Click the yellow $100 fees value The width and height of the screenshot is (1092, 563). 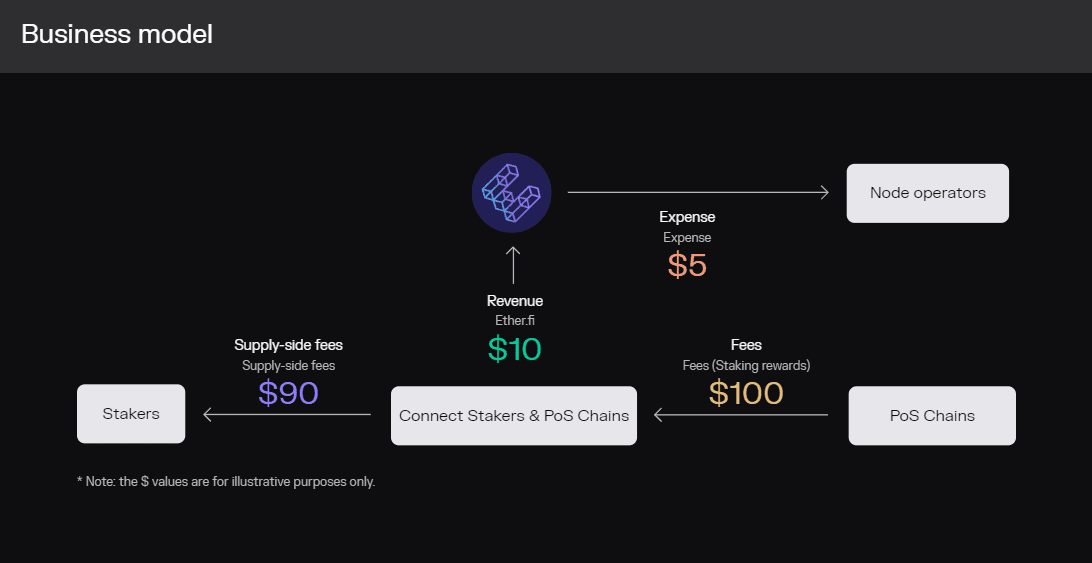746,393
